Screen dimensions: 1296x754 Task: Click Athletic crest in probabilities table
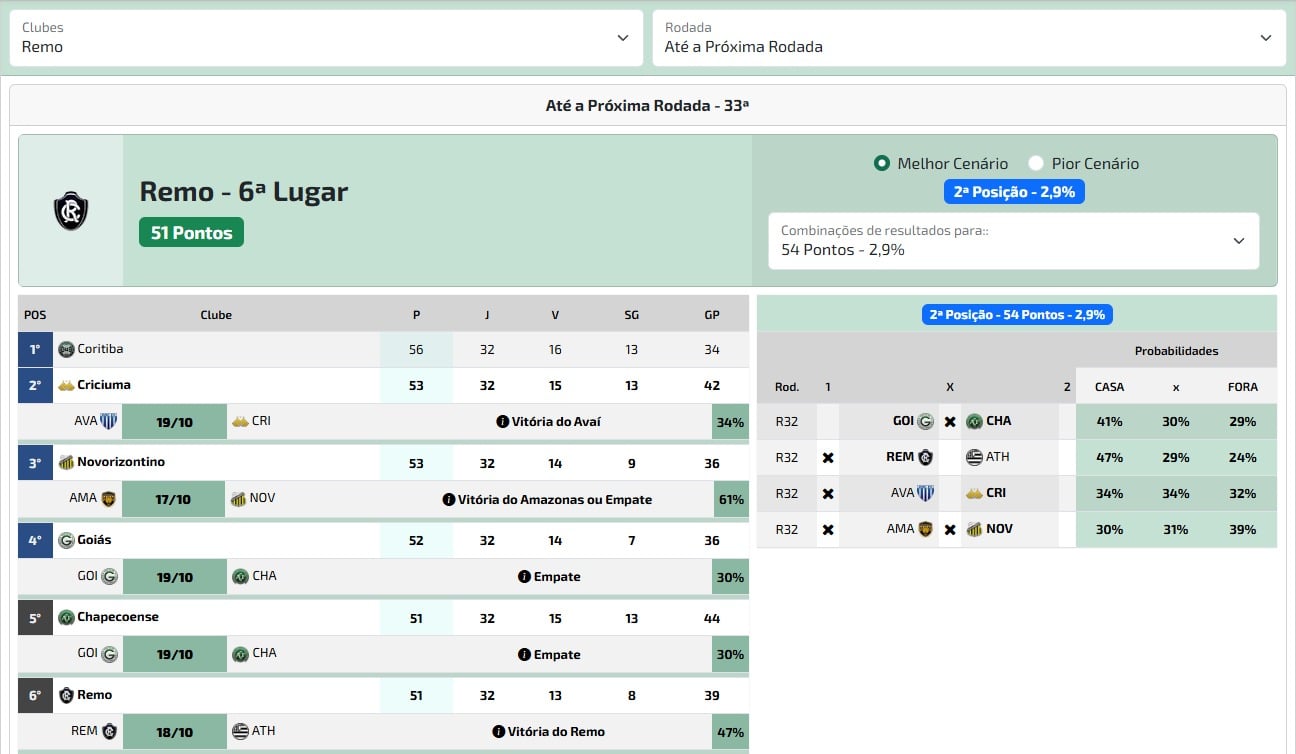973,457
